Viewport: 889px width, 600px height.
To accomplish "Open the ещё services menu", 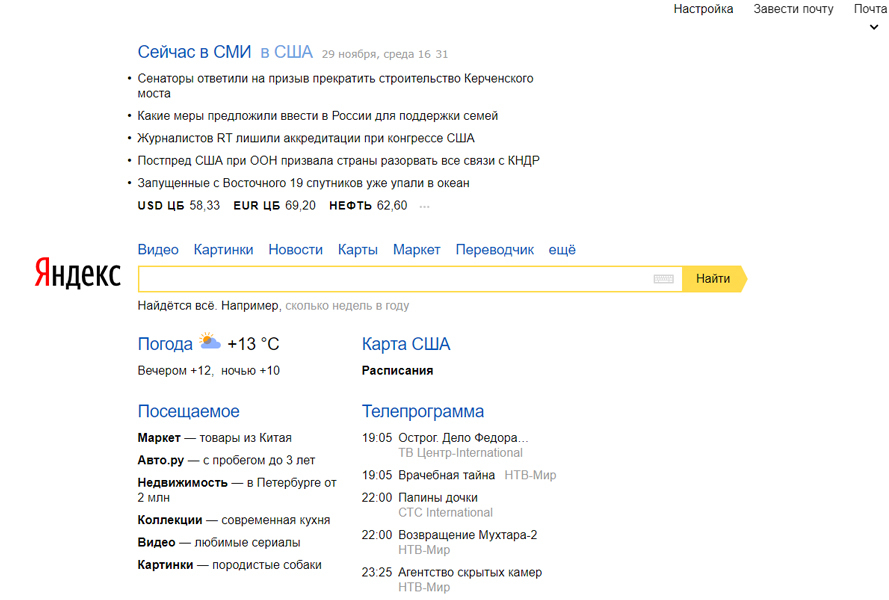I will tap(562, 250).
